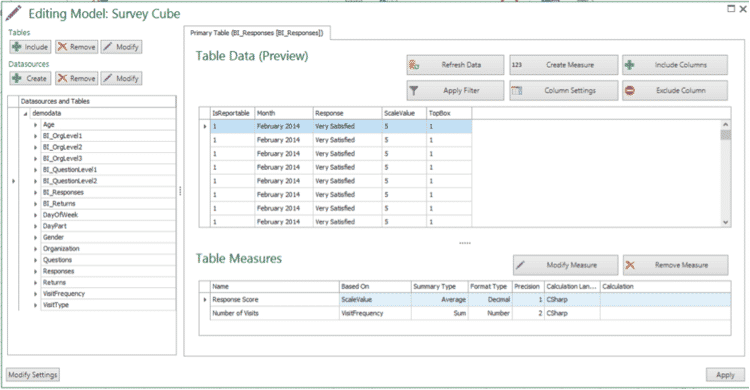This screenshot has height=390, width=750.
Task: Click the Apply button
Action: pyautogui.click(x=725, y=375)
